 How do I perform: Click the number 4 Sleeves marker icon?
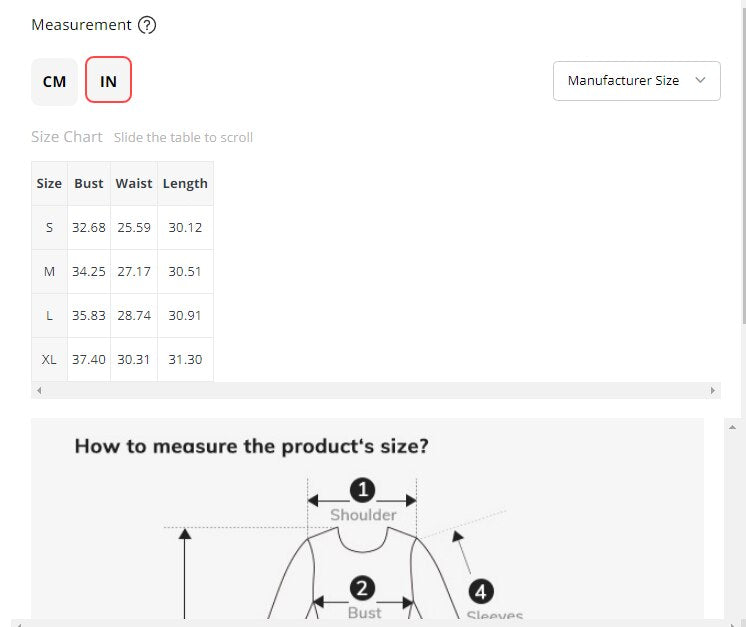tap(481, 592)
